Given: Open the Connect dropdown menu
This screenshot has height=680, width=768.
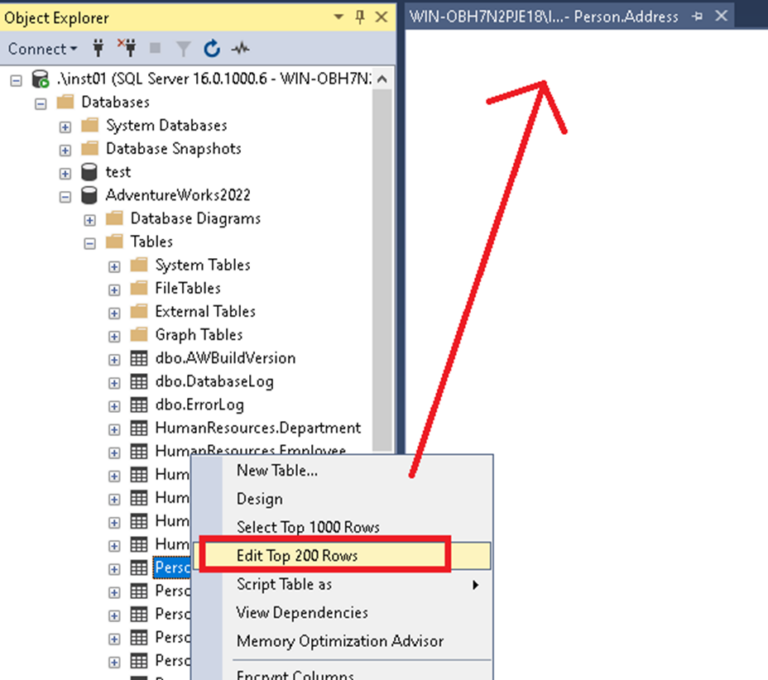Looking at the screenshot, I should click(x=42, y=48).
